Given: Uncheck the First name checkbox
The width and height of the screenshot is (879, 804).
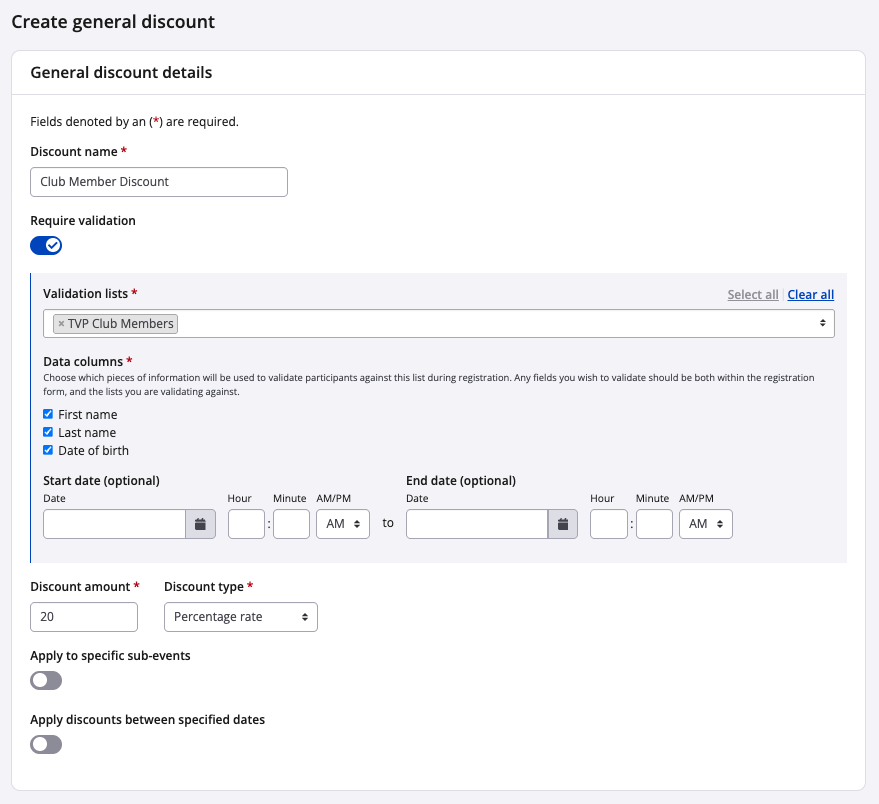Looking at the screenshot, I should [49, 414].
